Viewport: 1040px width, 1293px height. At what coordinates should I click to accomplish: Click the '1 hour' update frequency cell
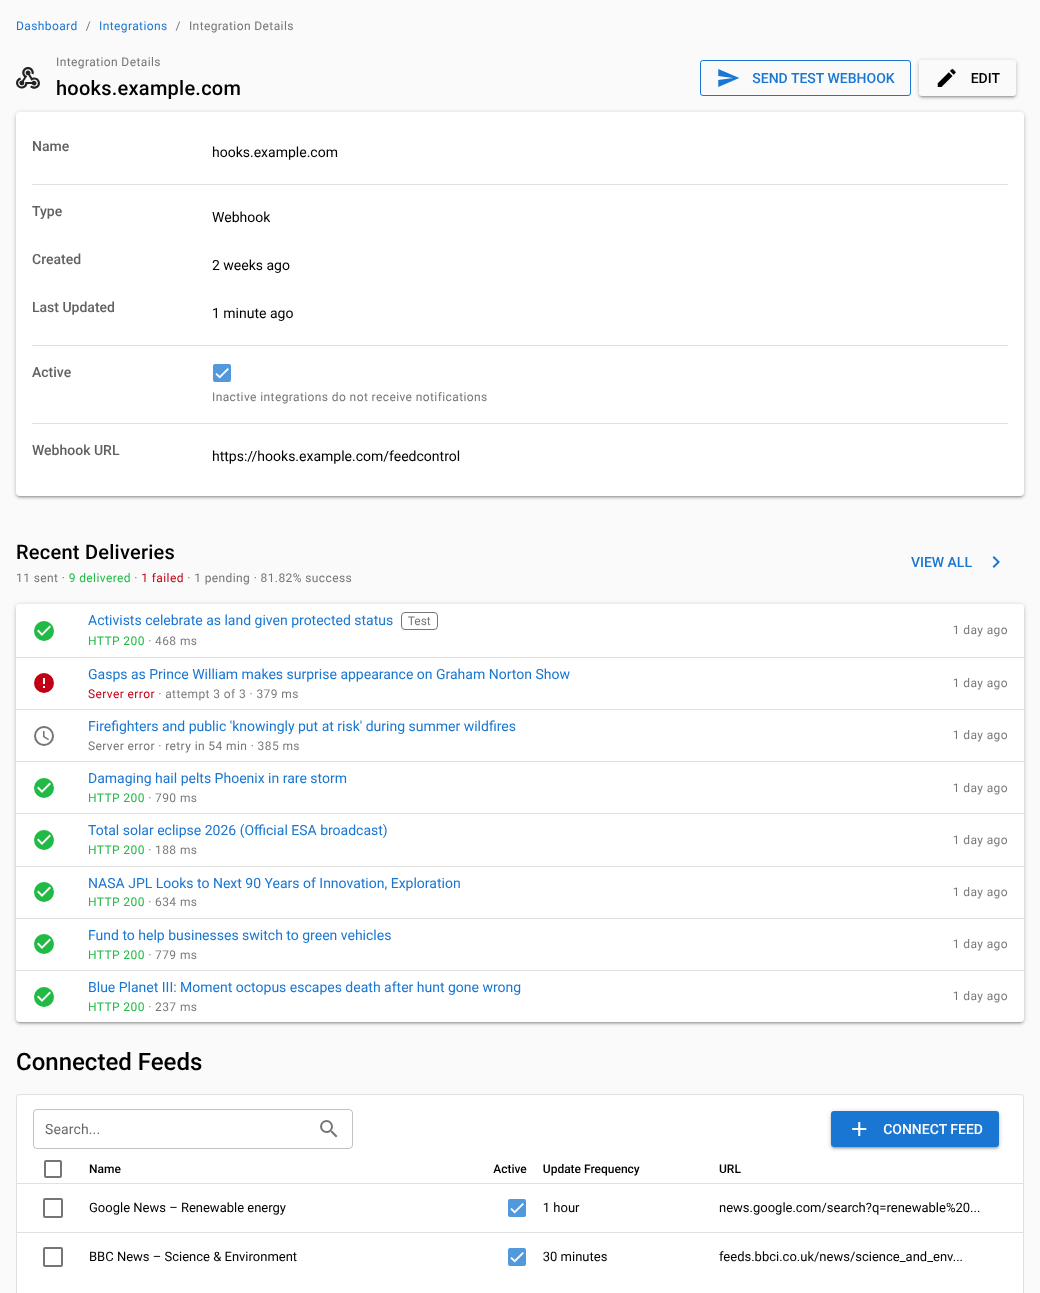pos(561,1208)
